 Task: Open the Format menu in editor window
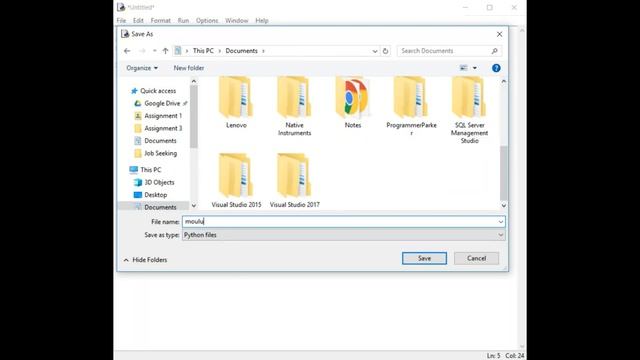(x=160, y=20)
